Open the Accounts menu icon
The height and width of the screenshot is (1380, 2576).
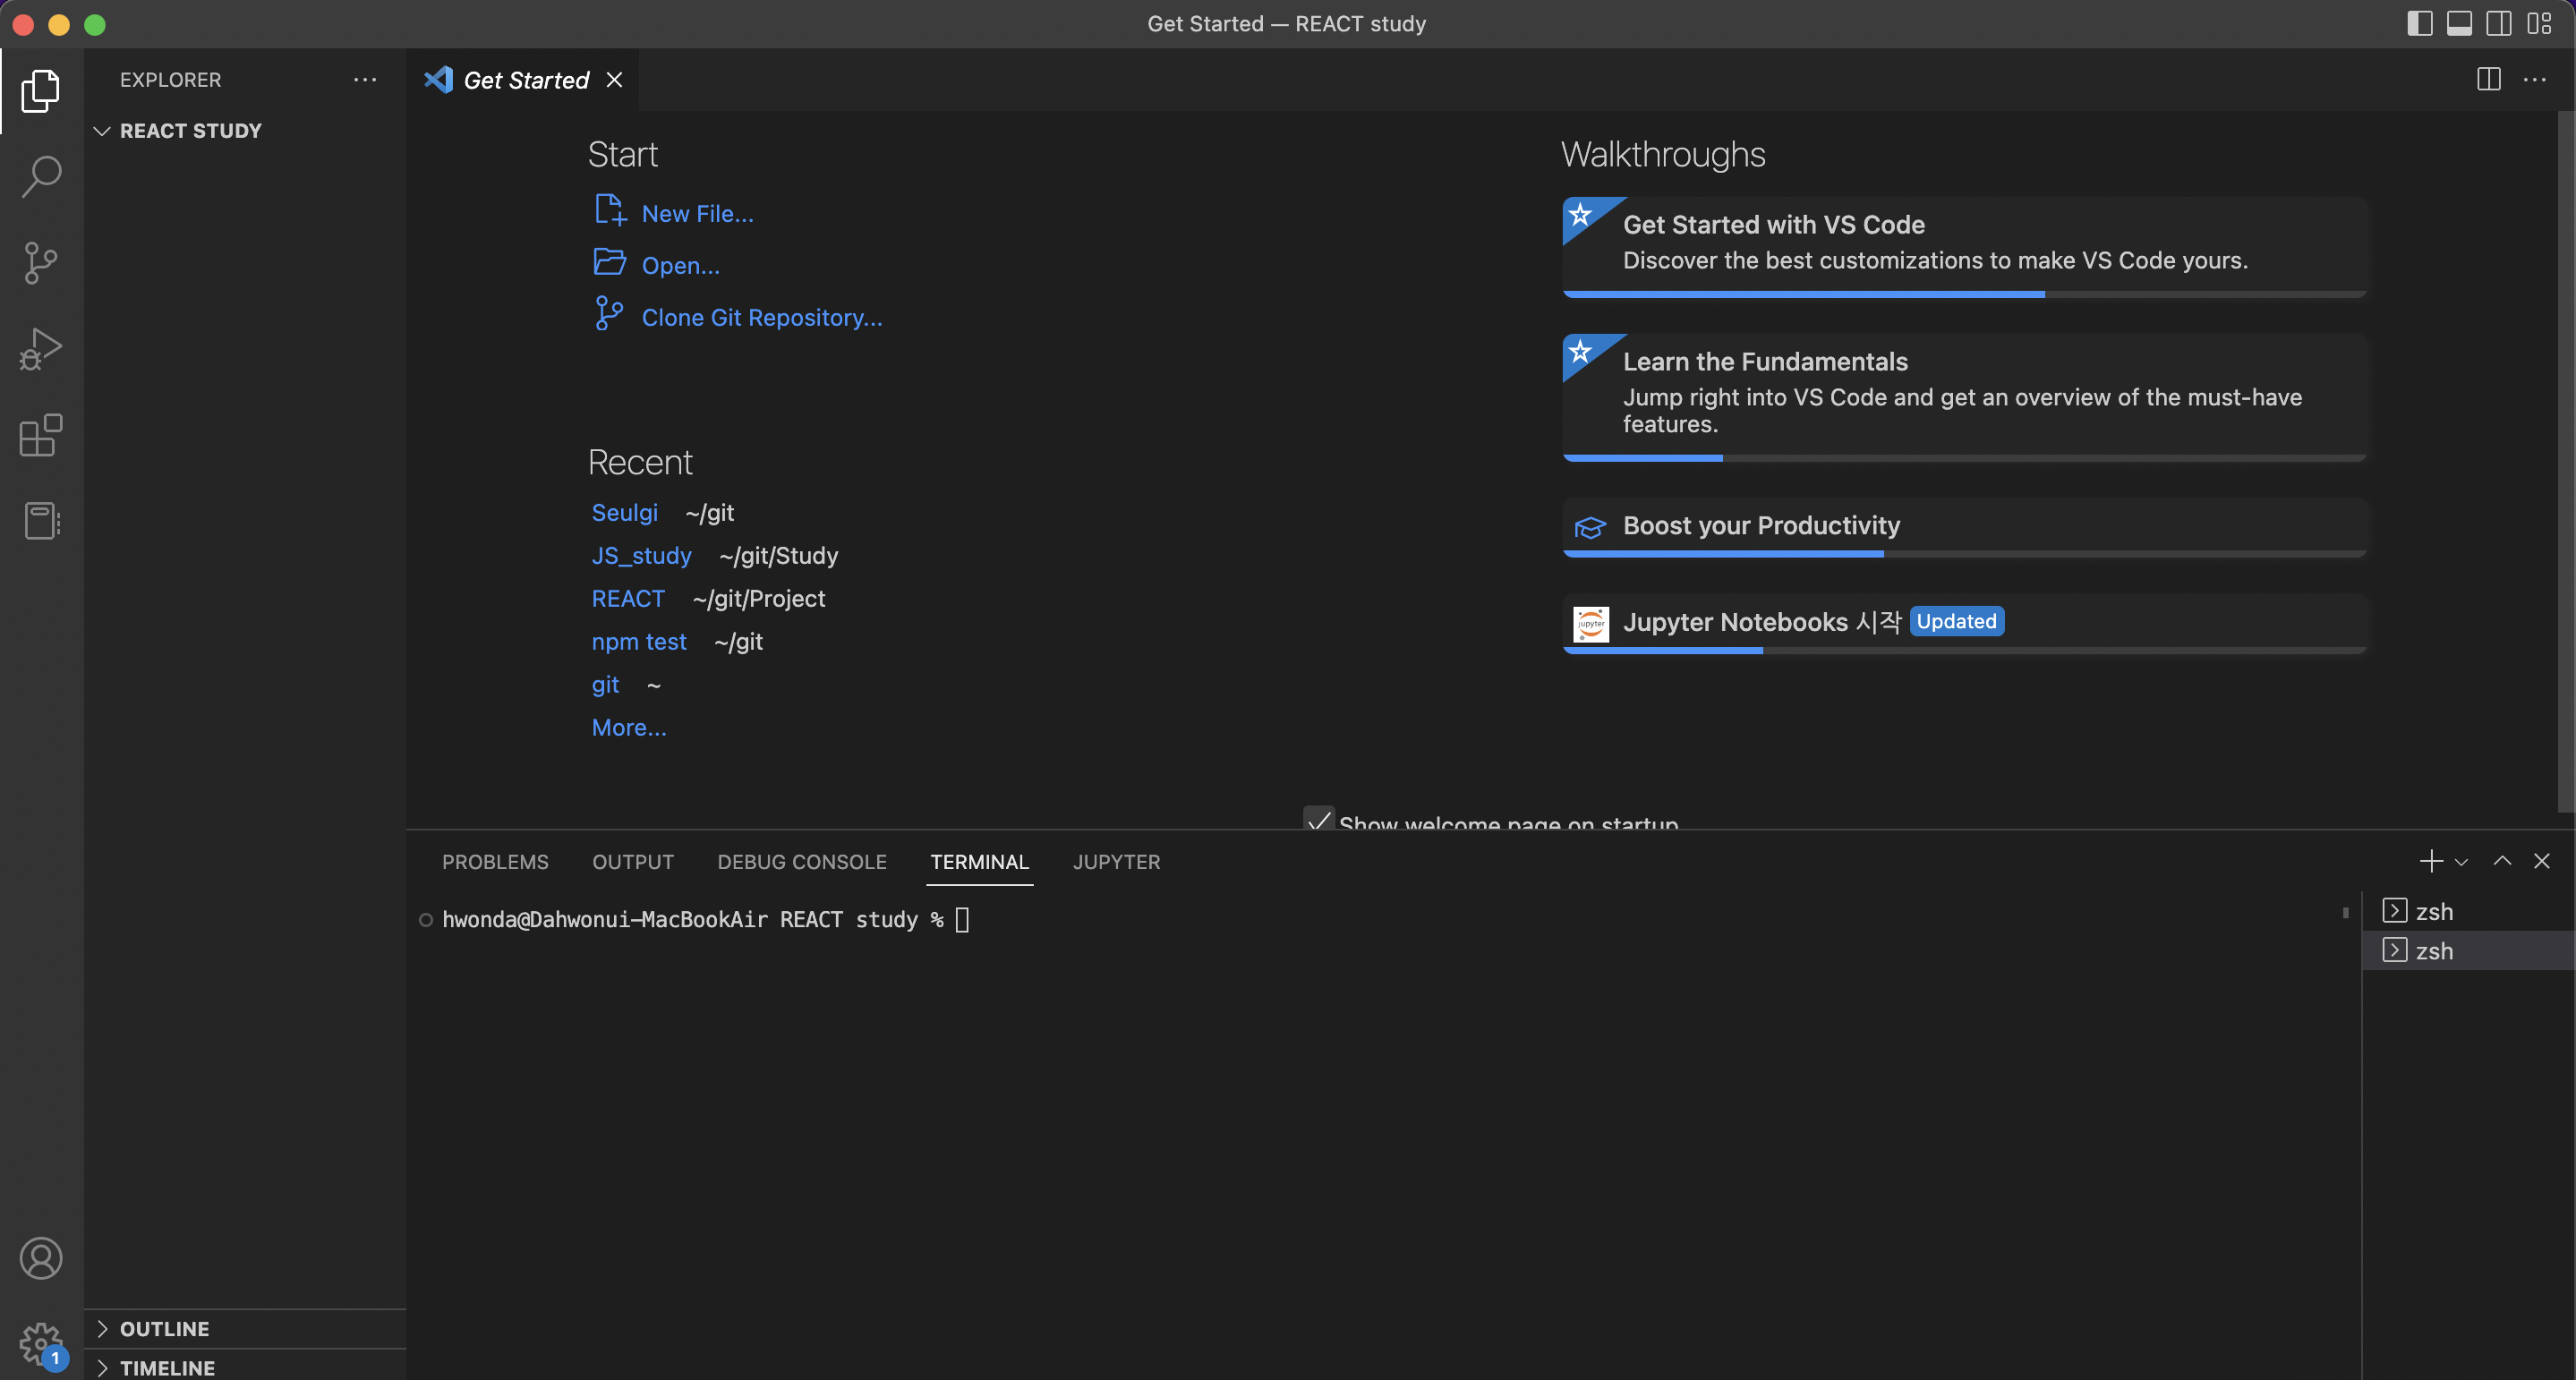(41, 1258)
